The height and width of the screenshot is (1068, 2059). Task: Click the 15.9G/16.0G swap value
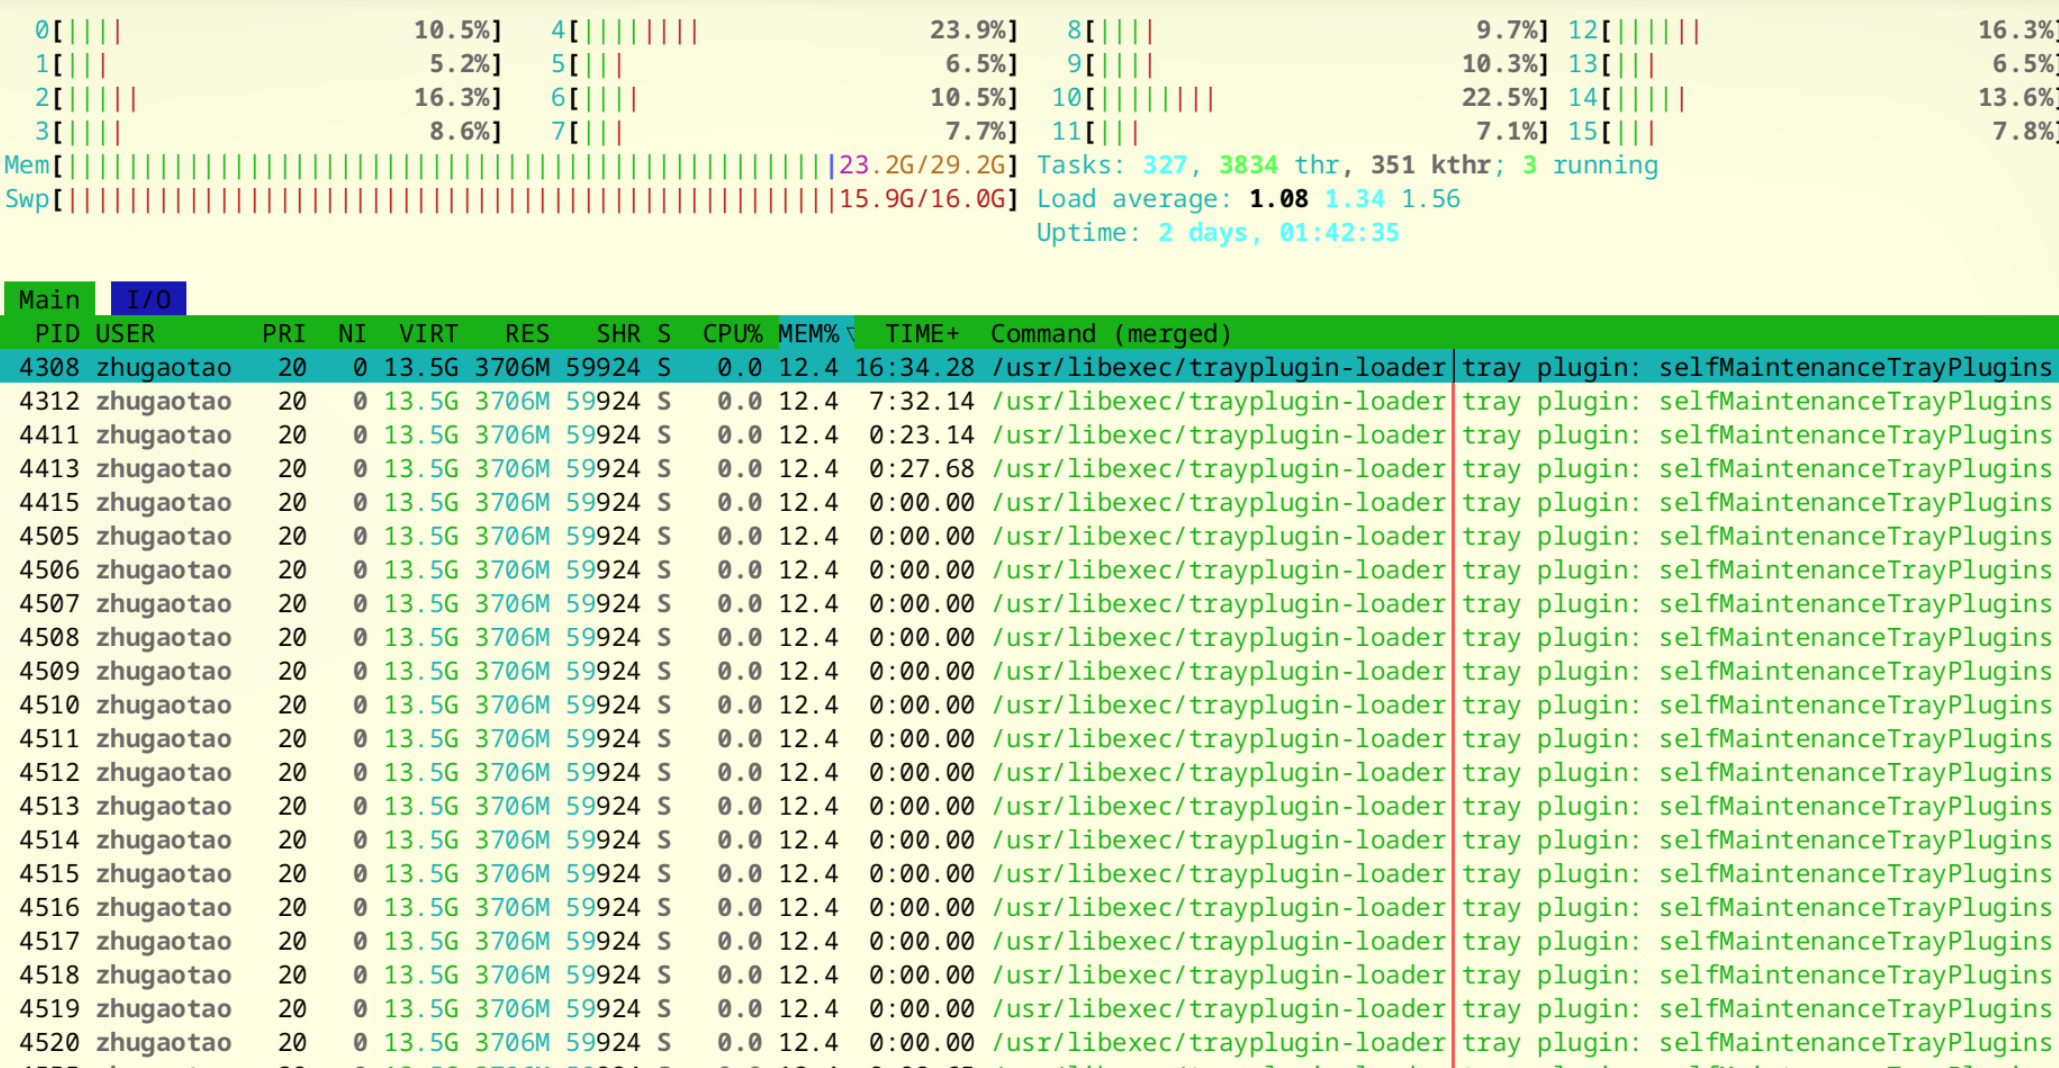(921, 199)
